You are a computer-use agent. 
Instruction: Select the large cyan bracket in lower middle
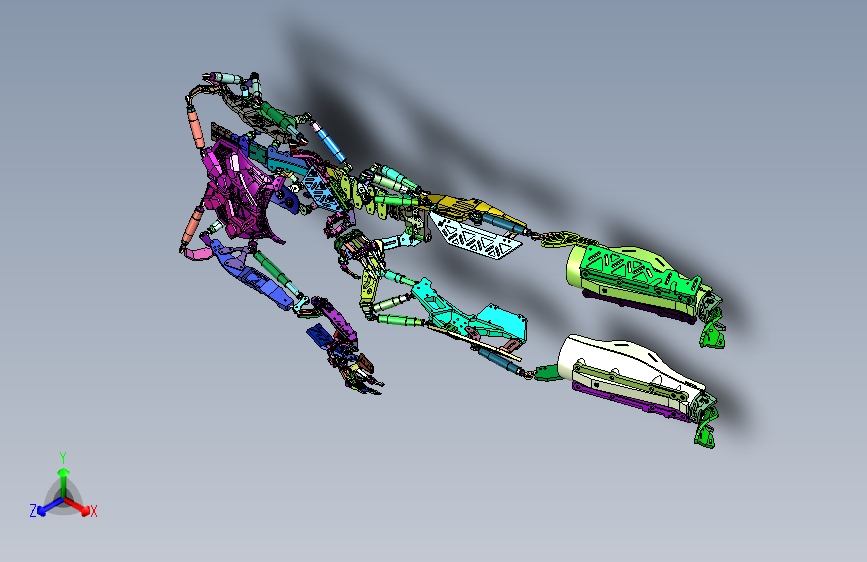coord(470,315)
